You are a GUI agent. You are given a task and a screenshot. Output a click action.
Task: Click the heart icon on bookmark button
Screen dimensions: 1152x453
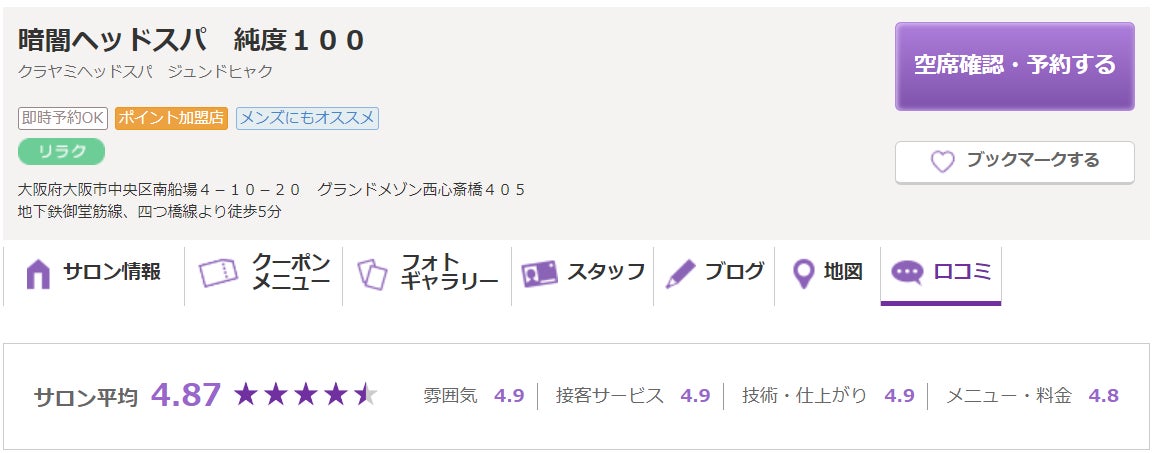942,161
